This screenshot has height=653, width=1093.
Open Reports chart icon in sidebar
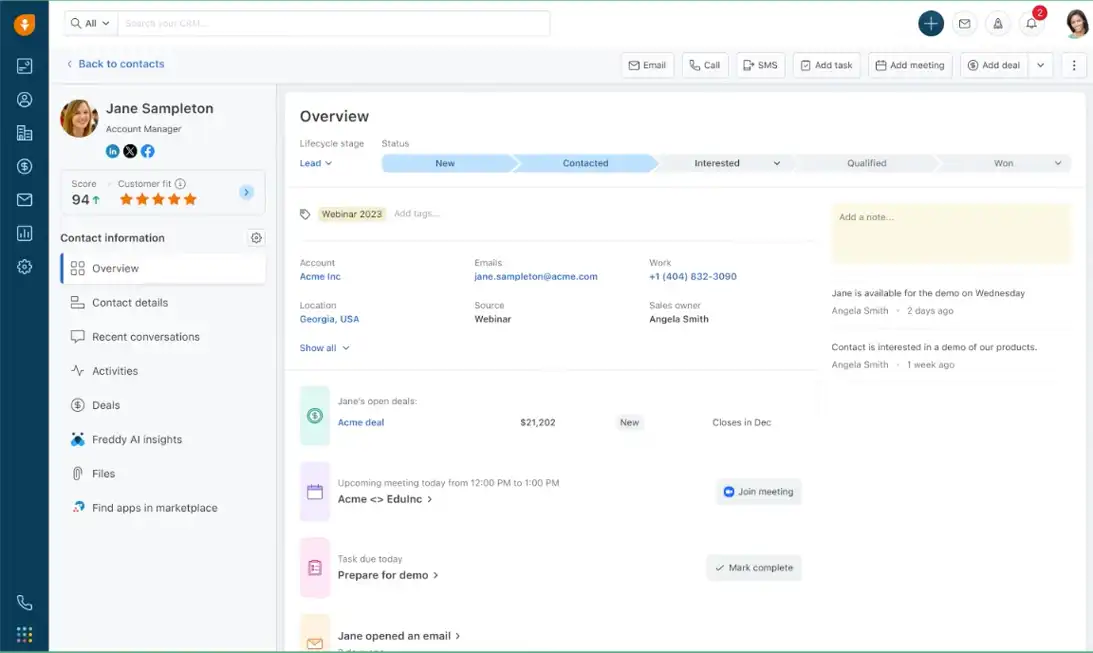tap(24, 233)
